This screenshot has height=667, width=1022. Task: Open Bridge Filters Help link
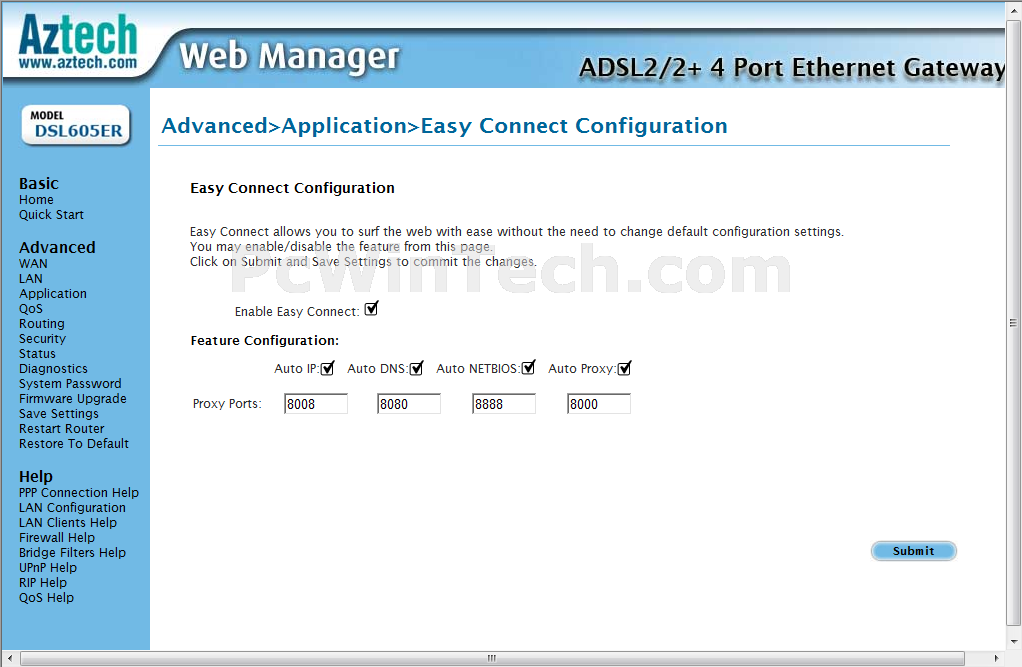(x=72, y=552)
